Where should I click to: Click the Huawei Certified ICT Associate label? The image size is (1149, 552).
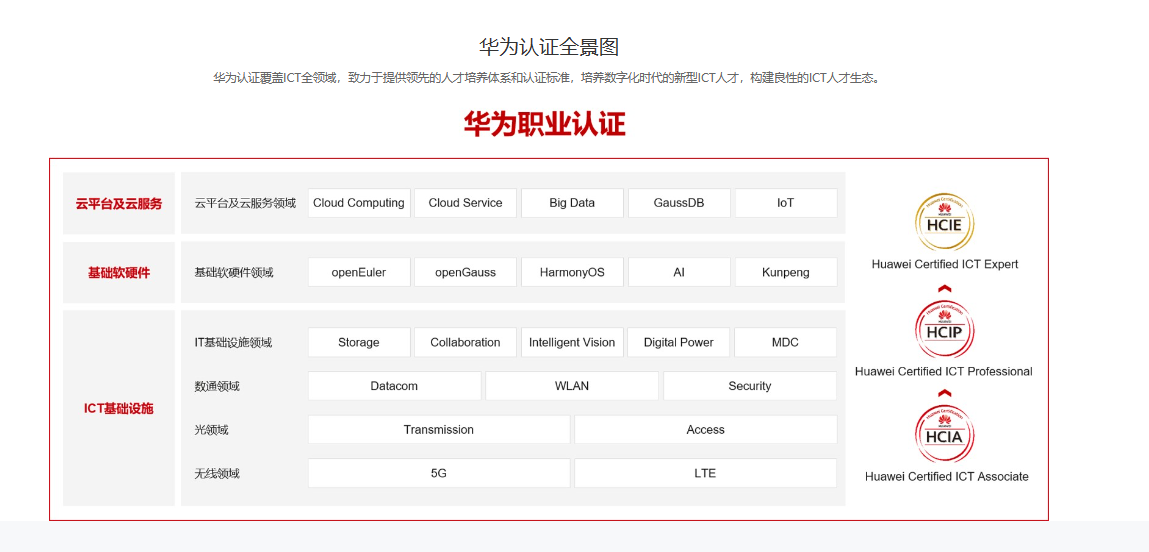[x=946, y=476]
